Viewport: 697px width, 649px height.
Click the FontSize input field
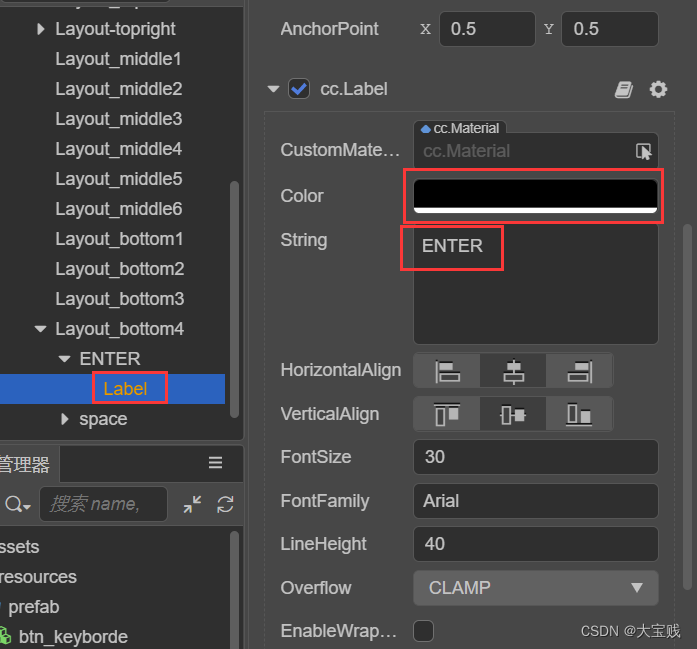tap(535, 457)
